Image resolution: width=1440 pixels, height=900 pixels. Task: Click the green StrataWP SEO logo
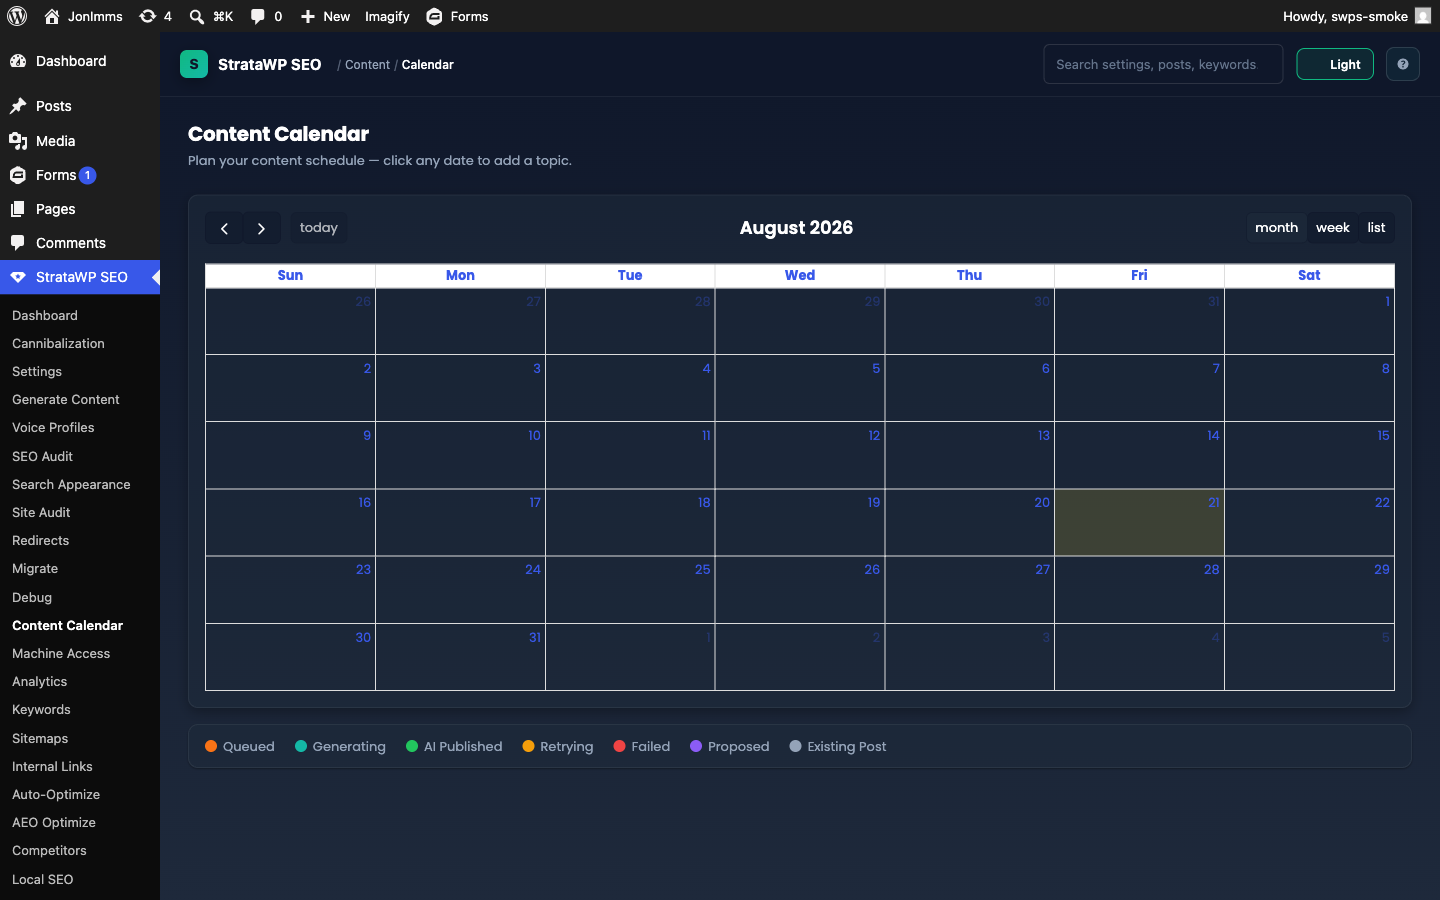[x=194, y=64]
